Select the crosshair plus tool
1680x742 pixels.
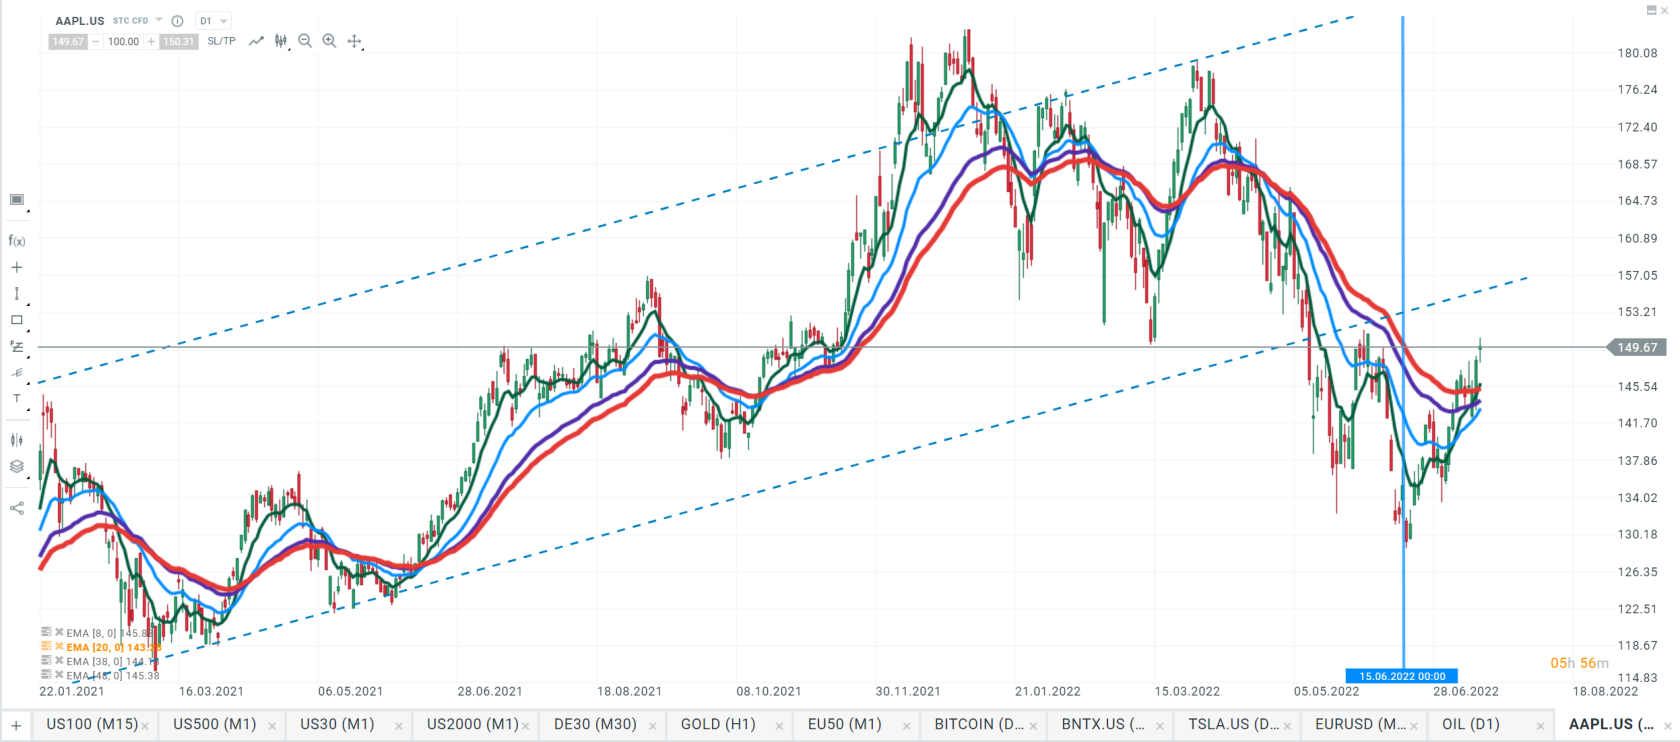[16, 267]
